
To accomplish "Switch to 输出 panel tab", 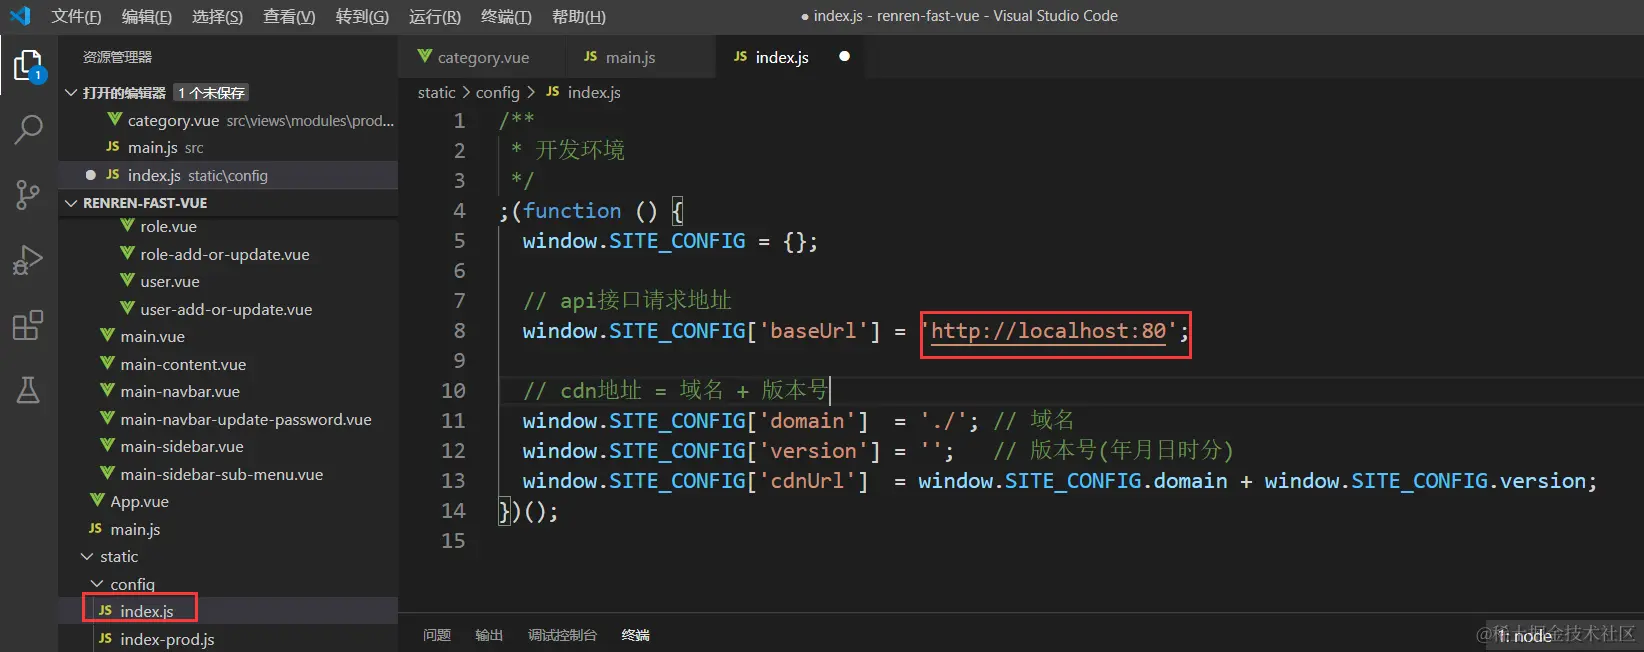I will 489,635.
